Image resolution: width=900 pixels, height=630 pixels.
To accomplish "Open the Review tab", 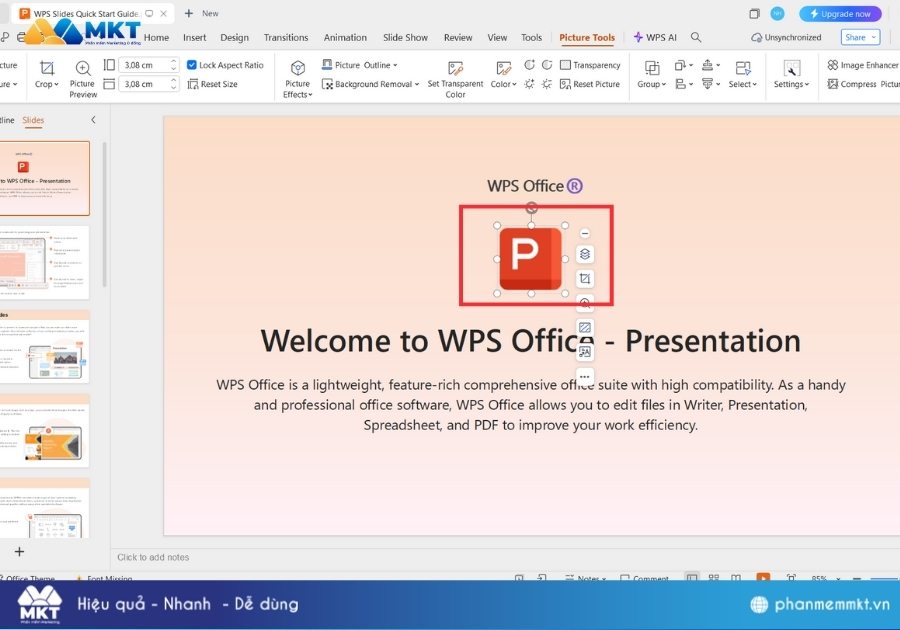I will click(x=458, y=37).
